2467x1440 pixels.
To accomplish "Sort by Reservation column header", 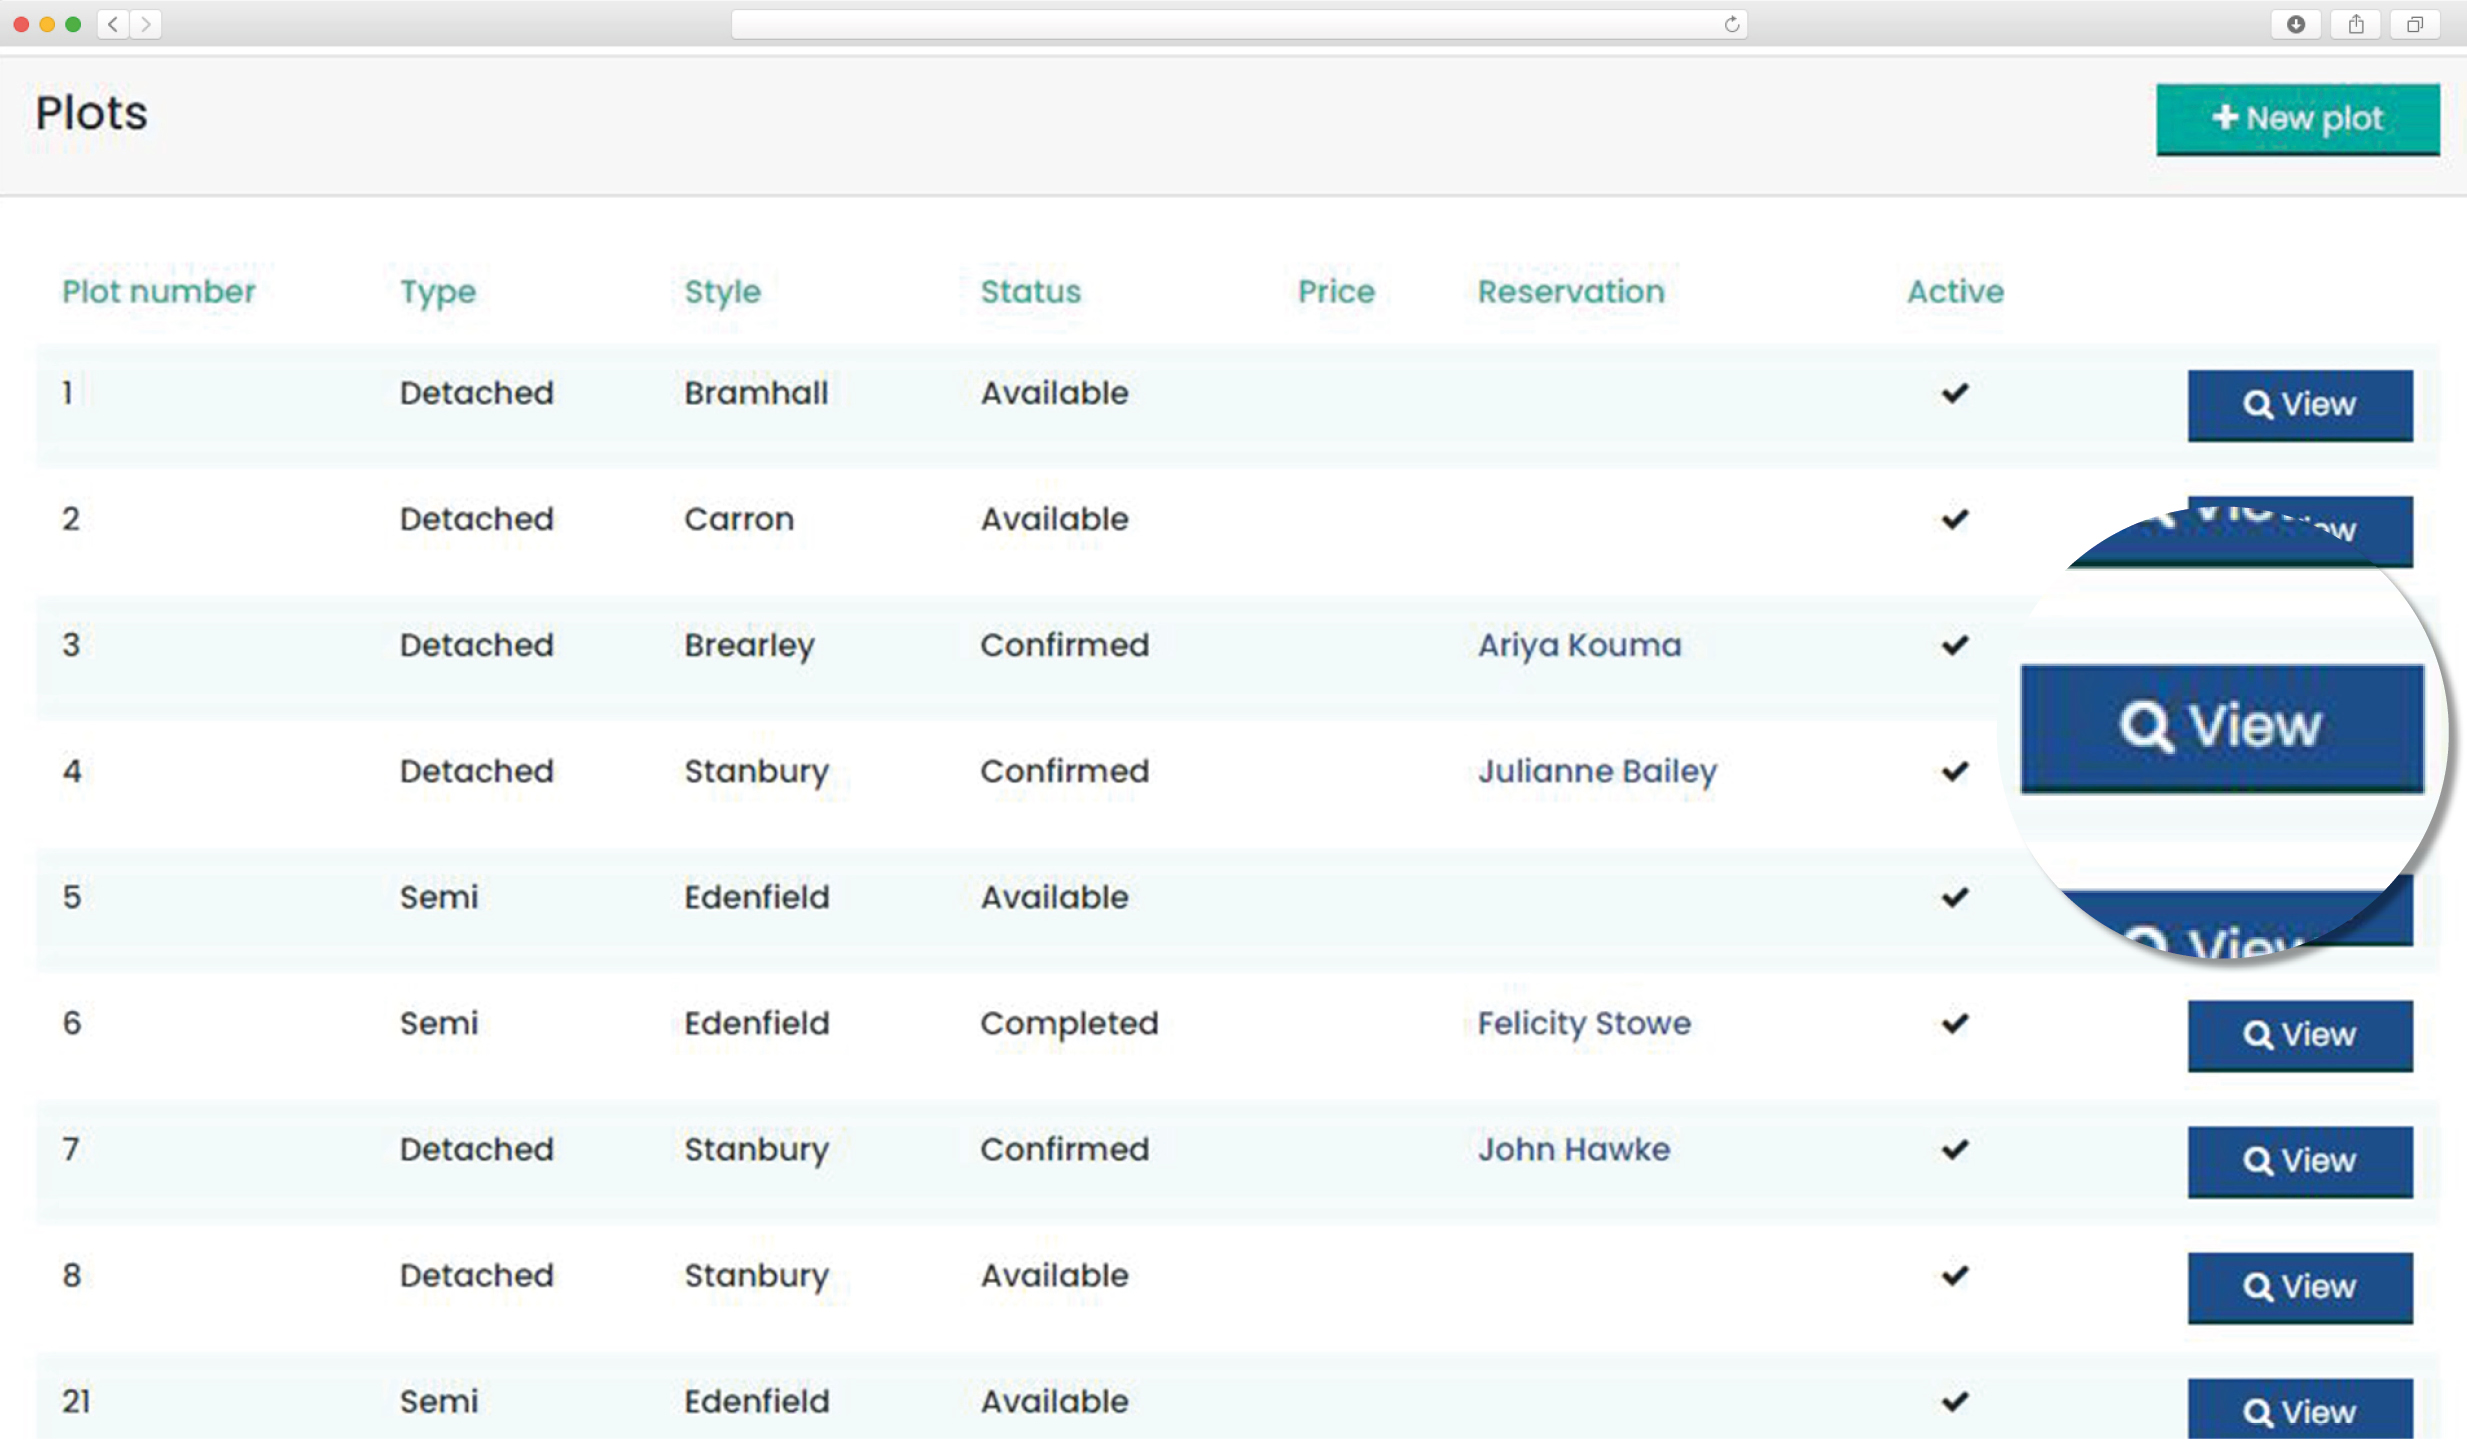I will [x=1571, y=292].
